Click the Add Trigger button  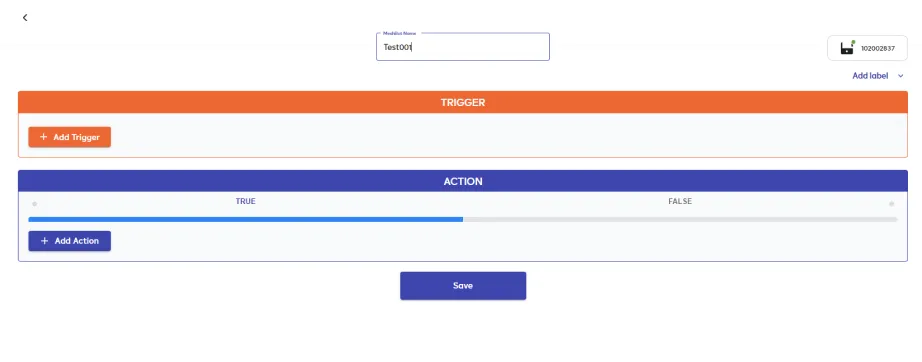point(69,137)
